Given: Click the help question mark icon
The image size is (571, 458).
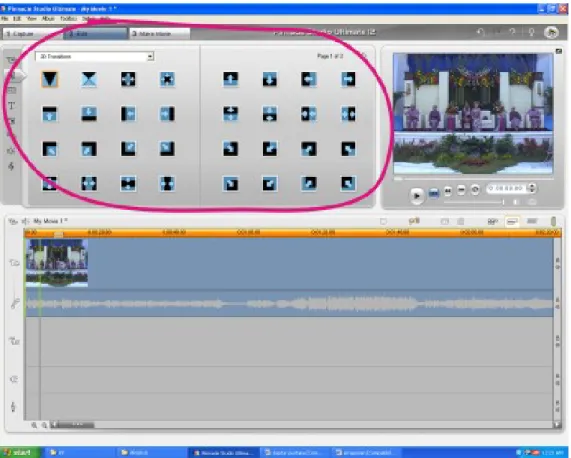Looking at the screenshot, I should (x=512, y=32).
